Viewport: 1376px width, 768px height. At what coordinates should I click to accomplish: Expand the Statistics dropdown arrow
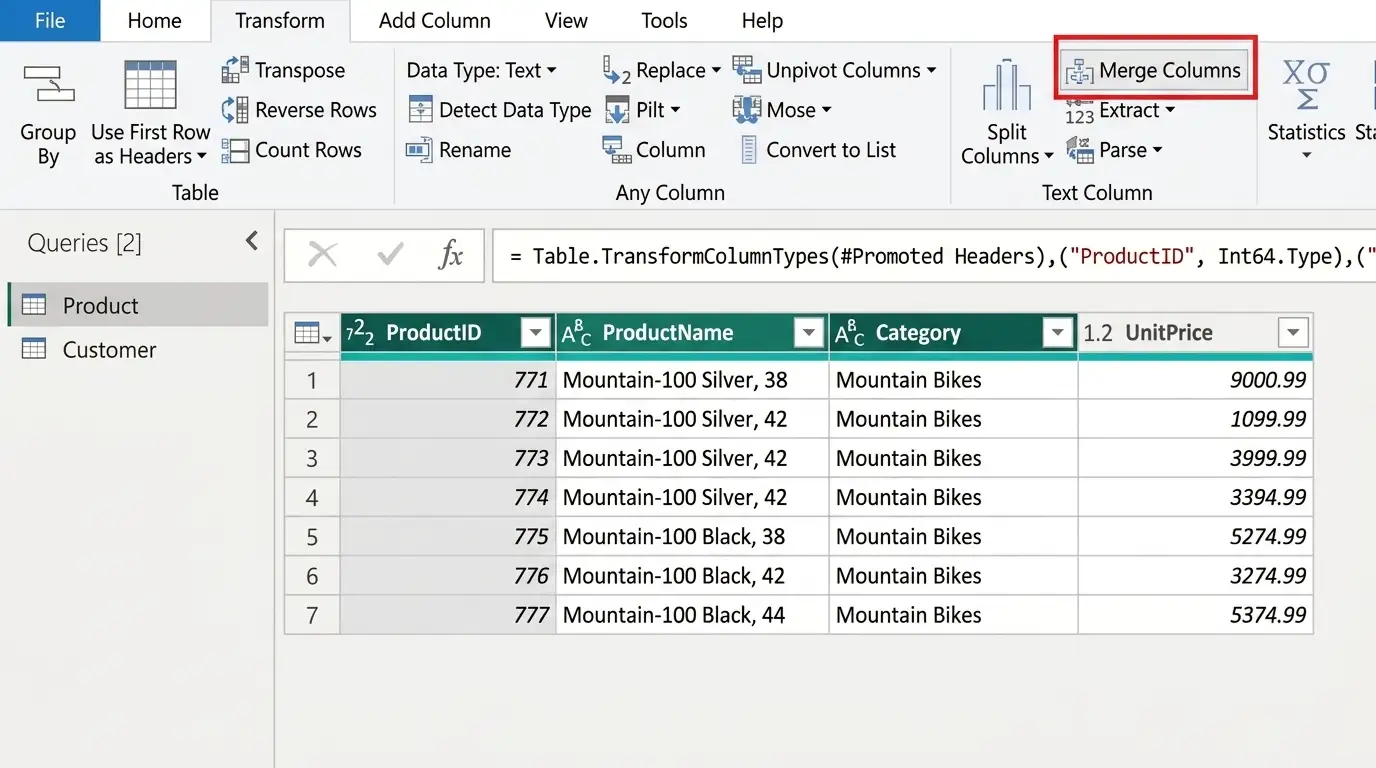pos(1306,156)
